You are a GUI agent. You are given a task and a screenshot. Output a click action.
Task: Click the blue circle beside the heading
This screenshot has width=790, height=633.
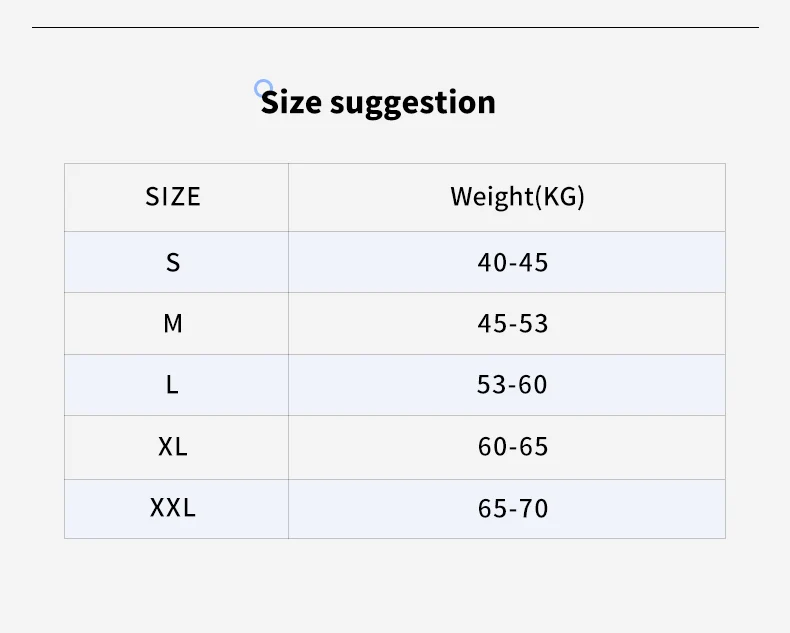(x=263, y=88)
